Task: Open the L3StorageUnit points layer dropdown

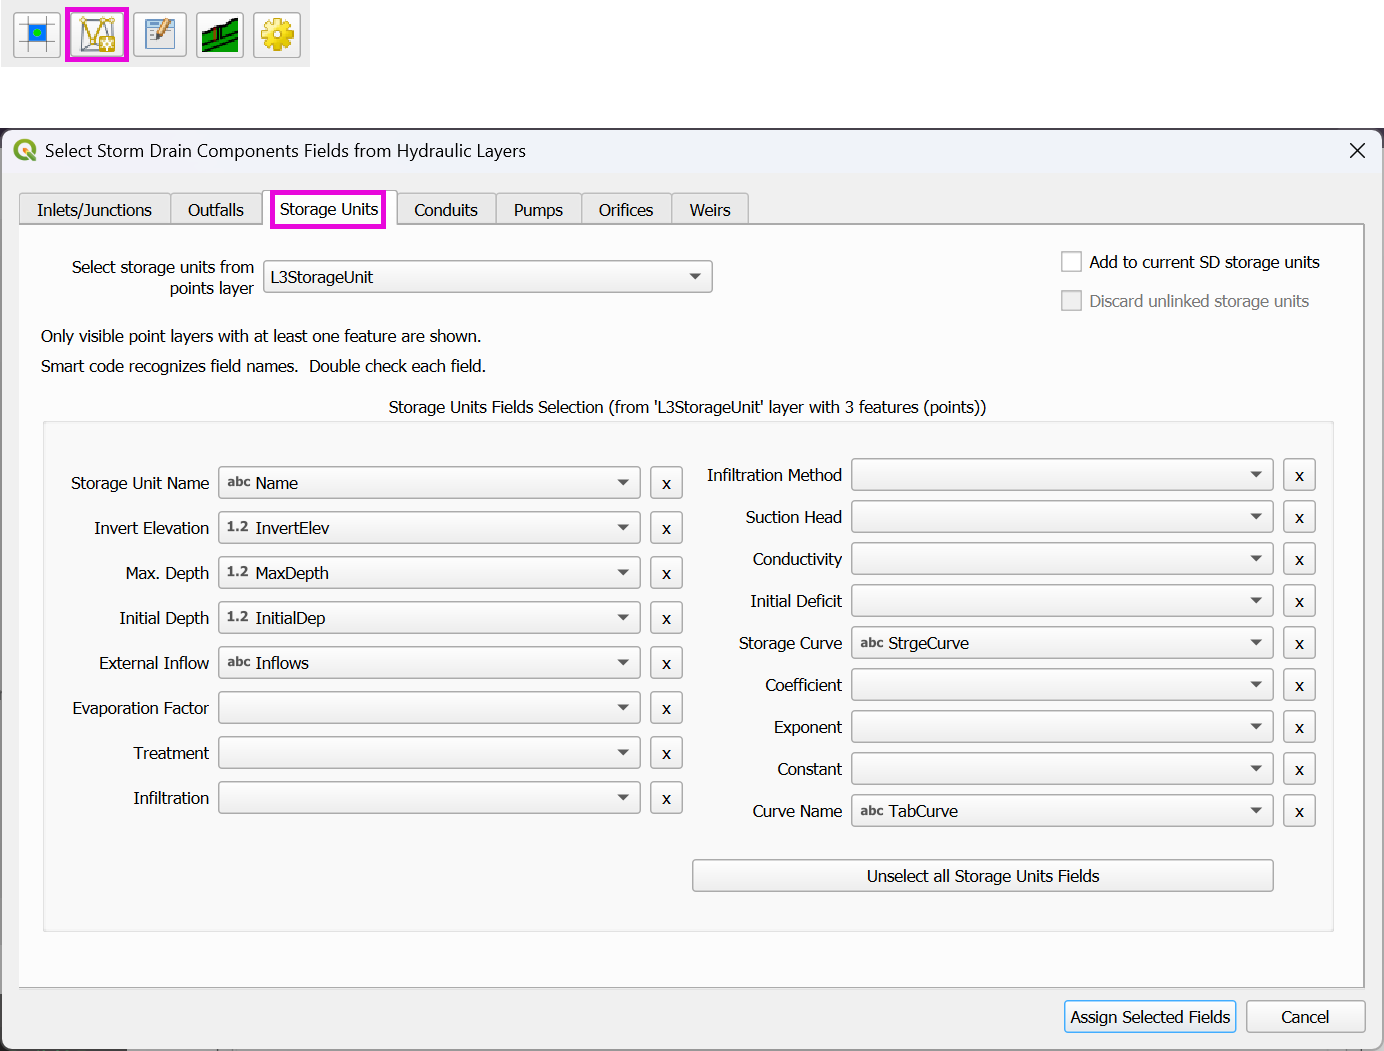Action: (488, 277)
